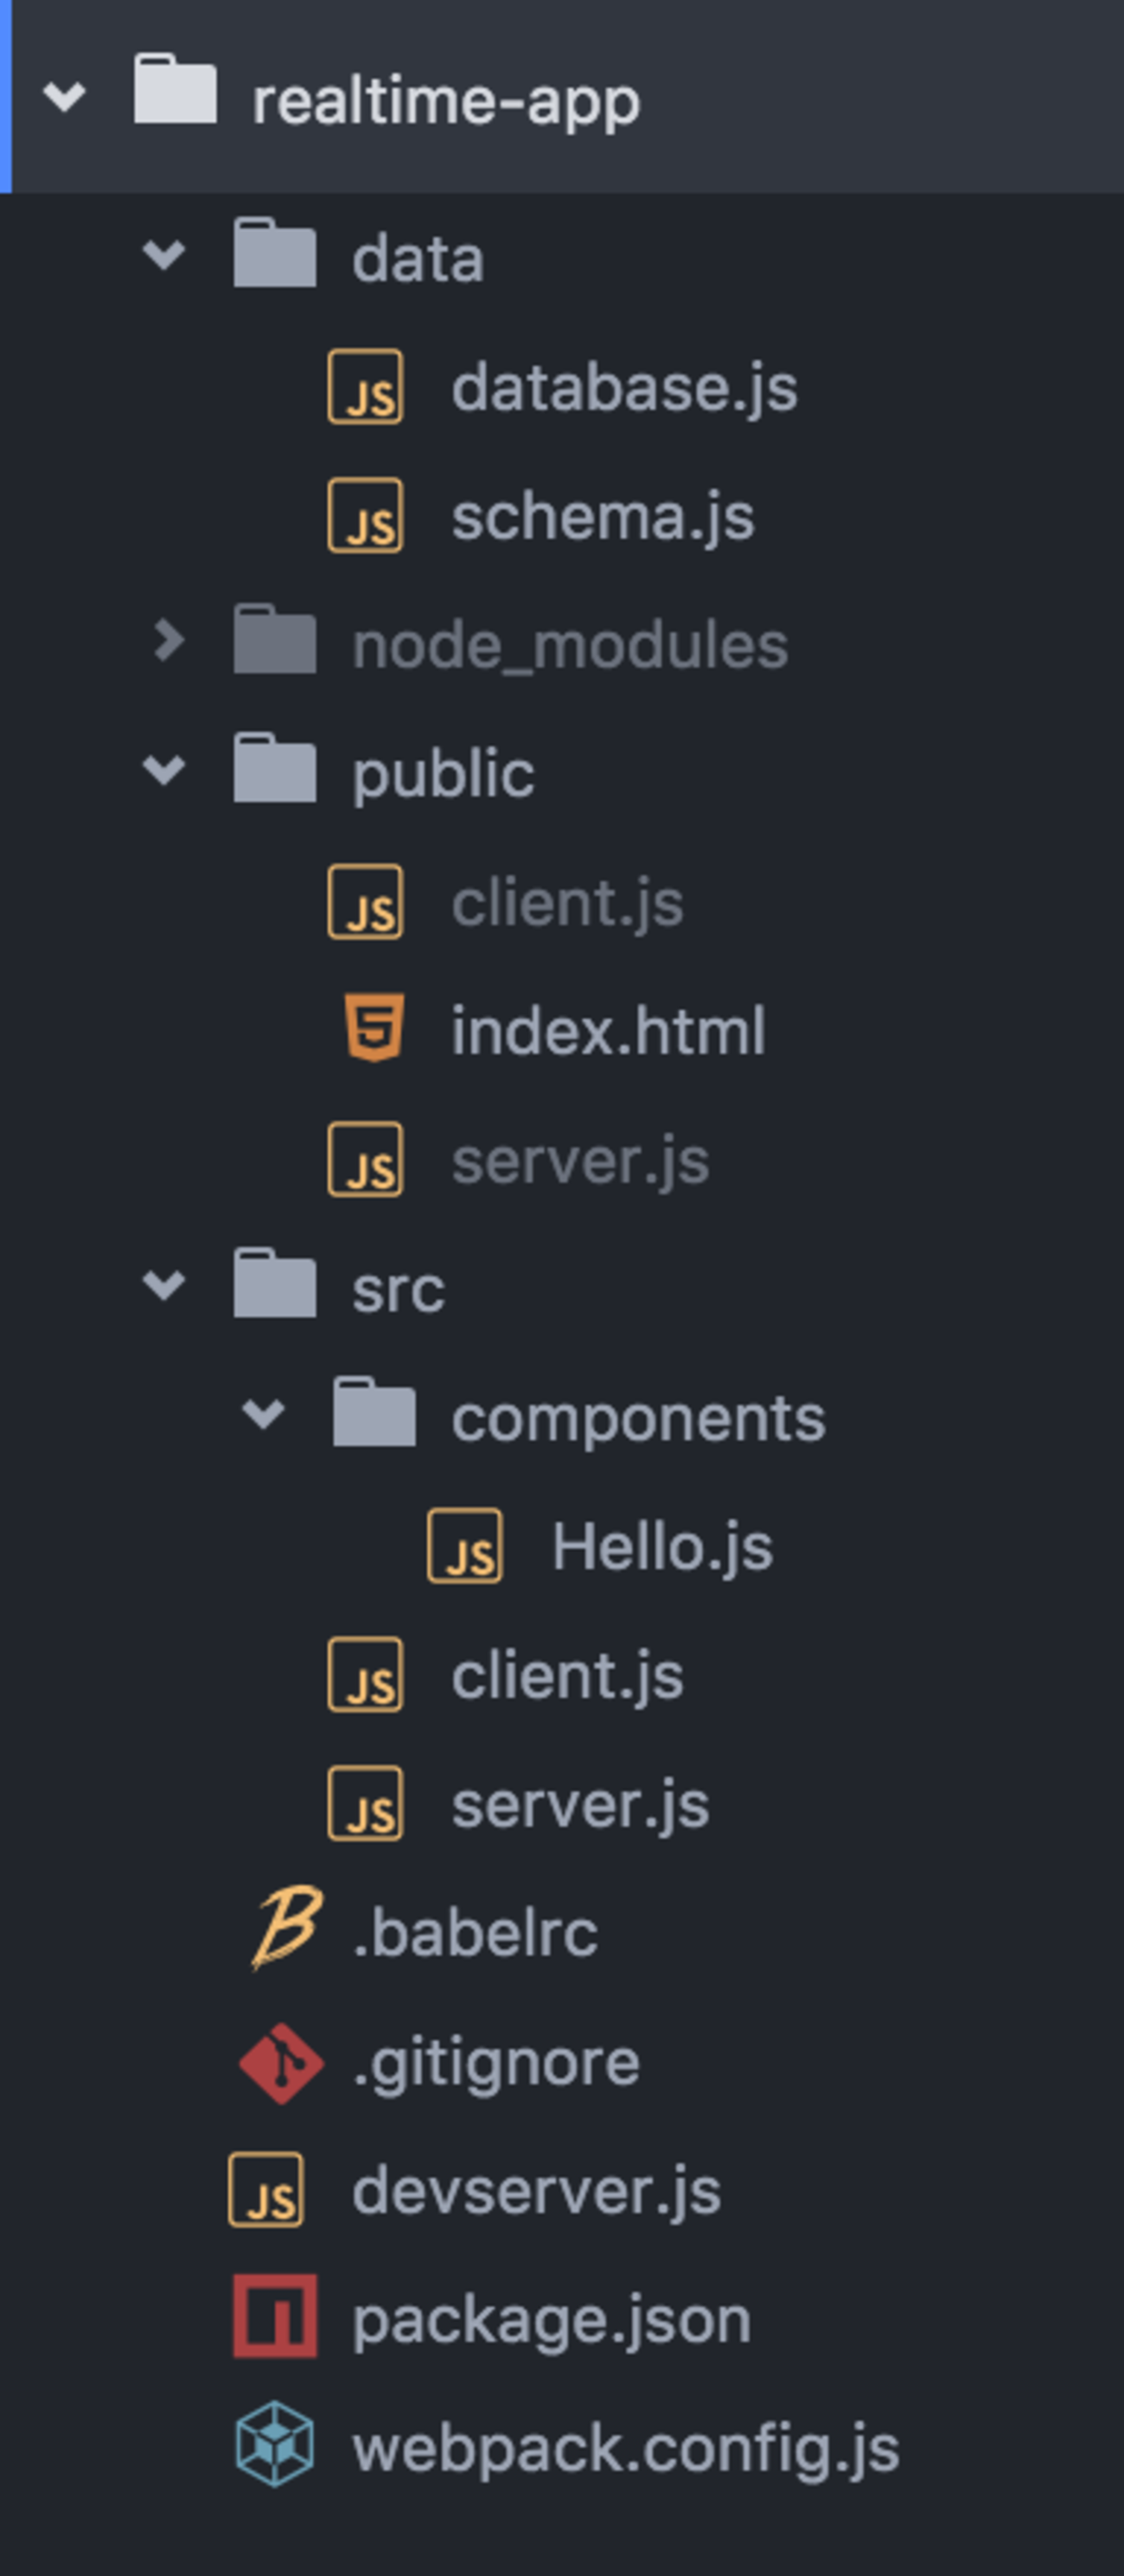Viewport: 1124px width, 2576px height.
Task: Click the JS icon beside database.js
Action: [x=365, y=387]
